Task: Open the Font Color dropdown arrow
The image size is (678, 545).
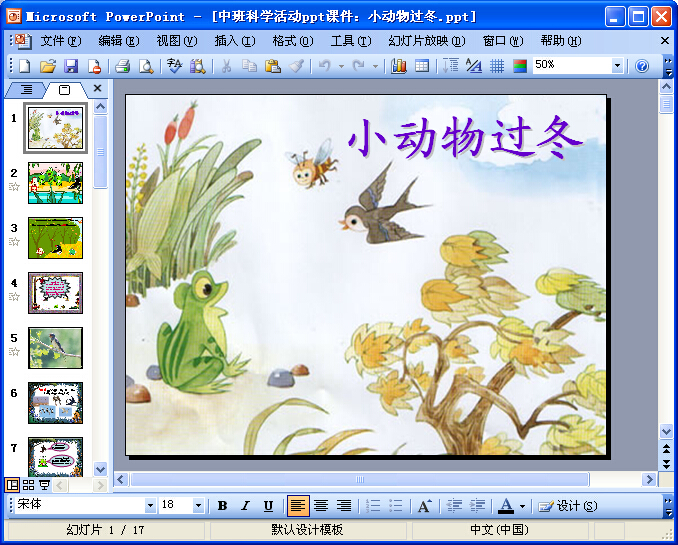Action: 522,506
